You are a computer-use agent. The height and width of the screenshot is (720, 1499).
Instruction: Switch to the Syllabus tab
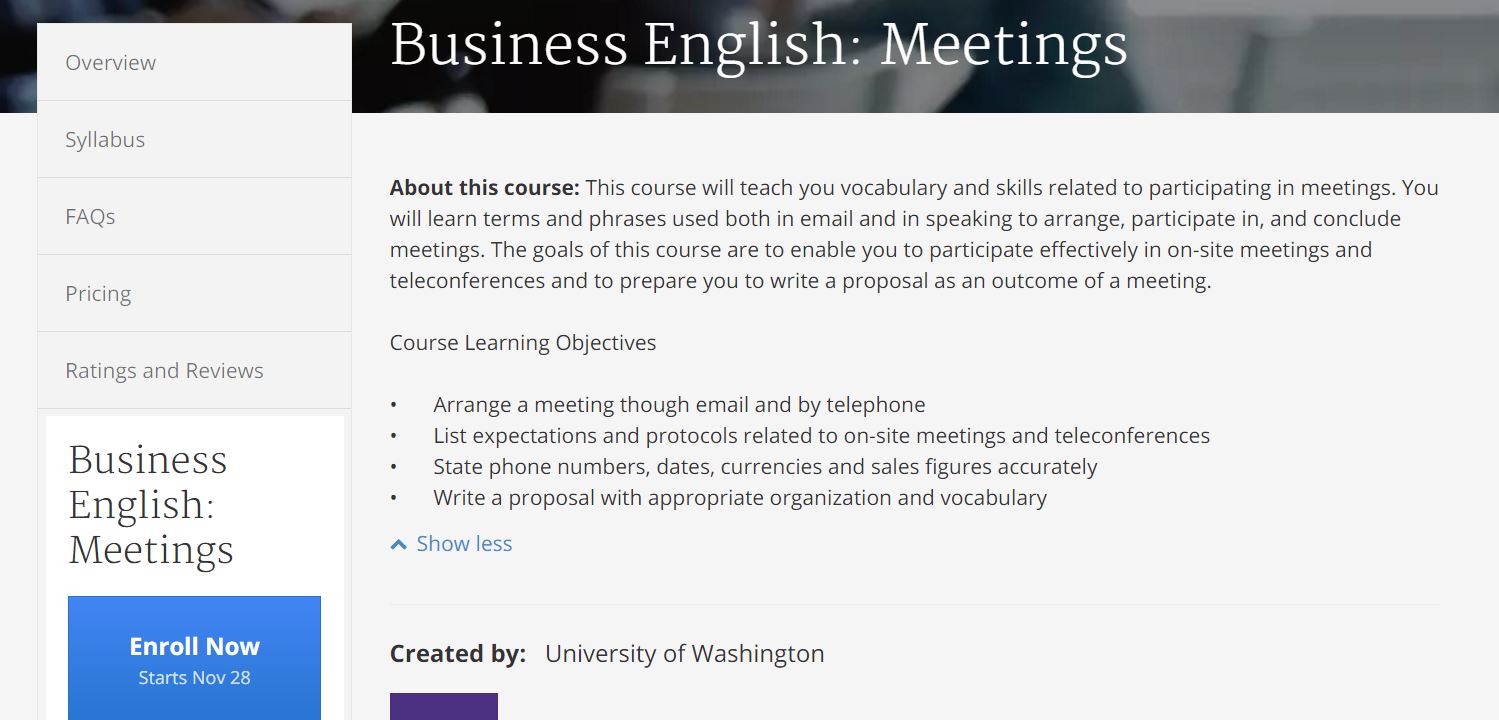105,139
